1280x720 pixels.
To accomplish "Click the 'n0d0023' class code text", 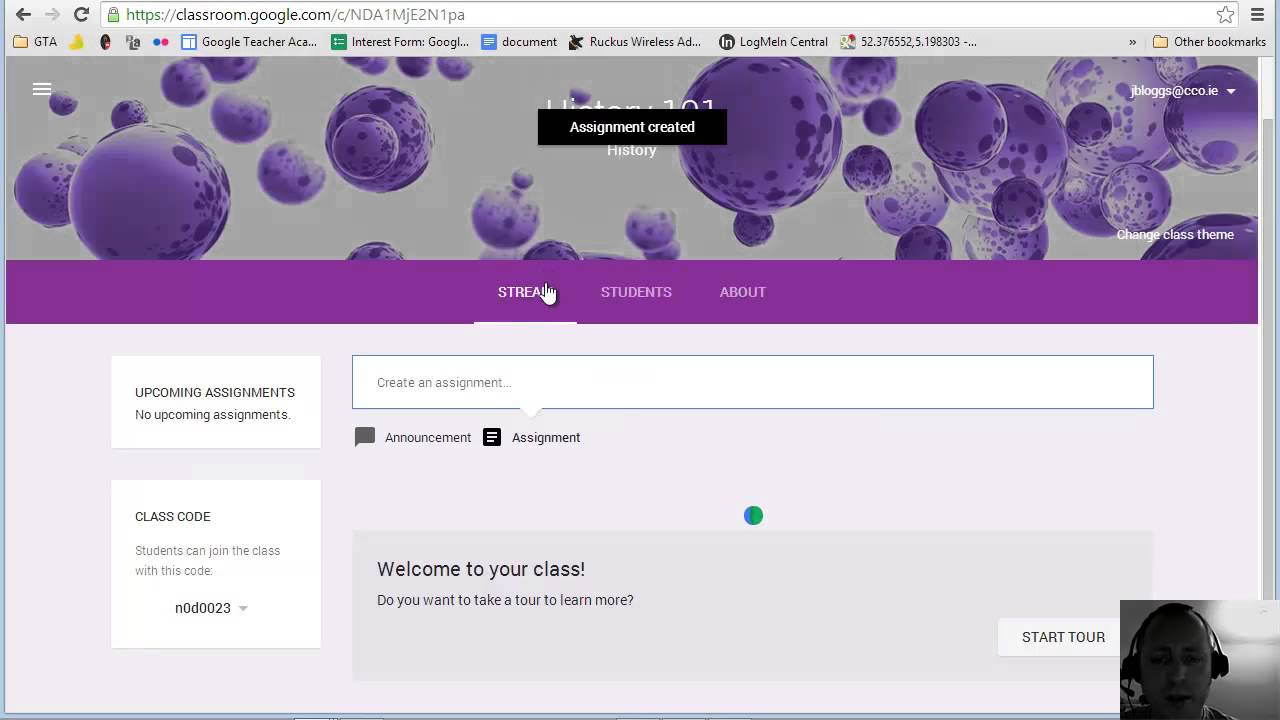I will (202, 608).
